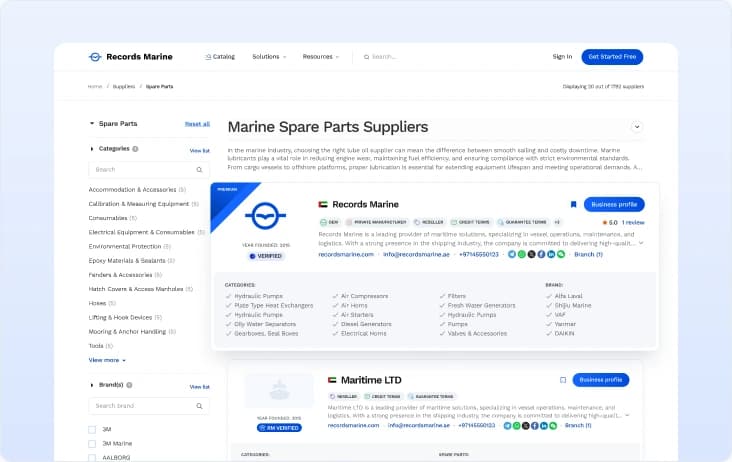Image resolution: width=732 pixels, height=462 pixels.
Task: Open the Solutions dropdown menu
Action: tap(269, 57)
